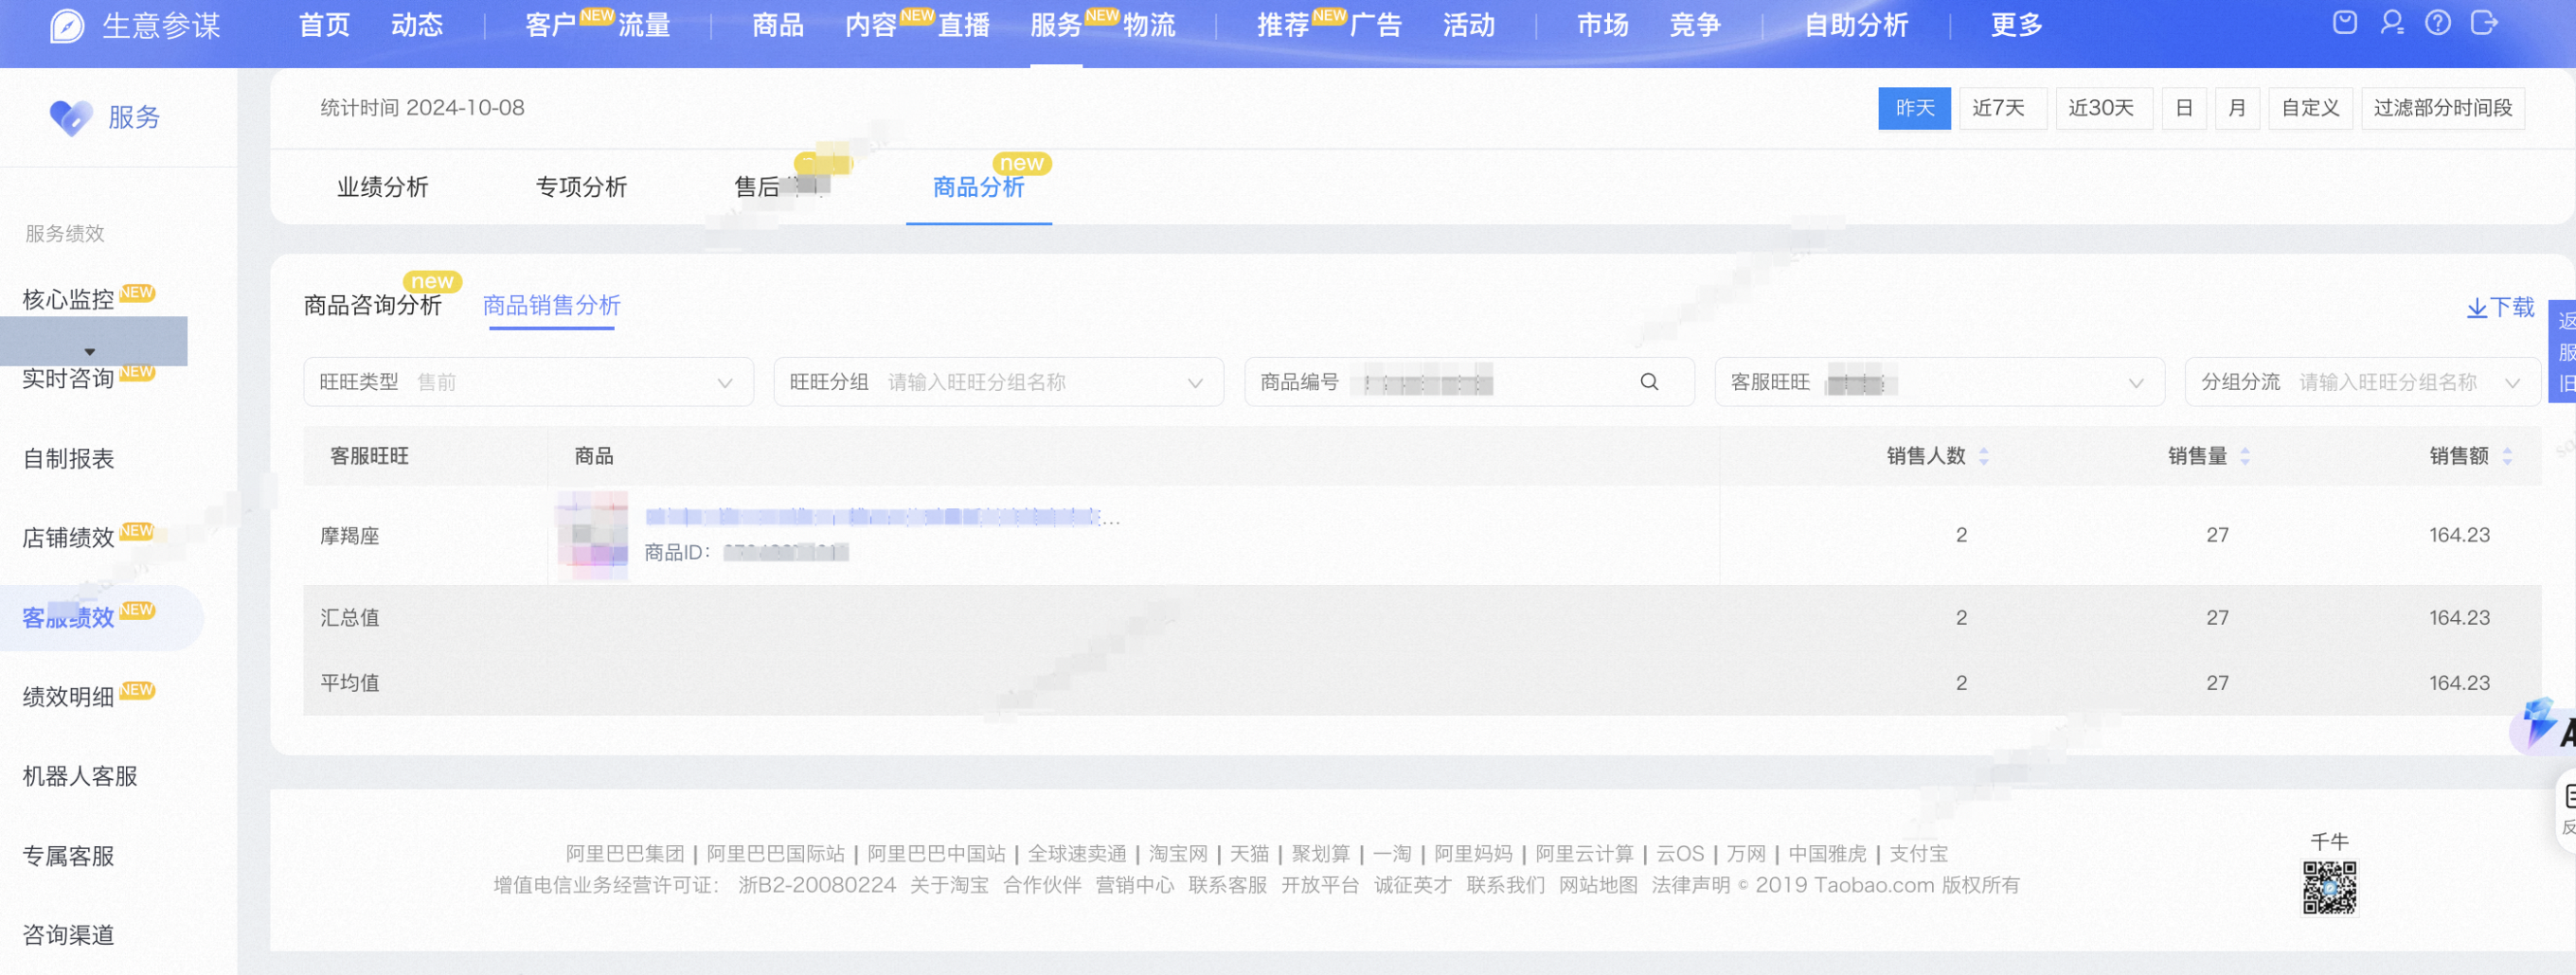Open 直播 in top navigation
The image size is (2576, 975).
pyautogui.click(x=964, y=25)
